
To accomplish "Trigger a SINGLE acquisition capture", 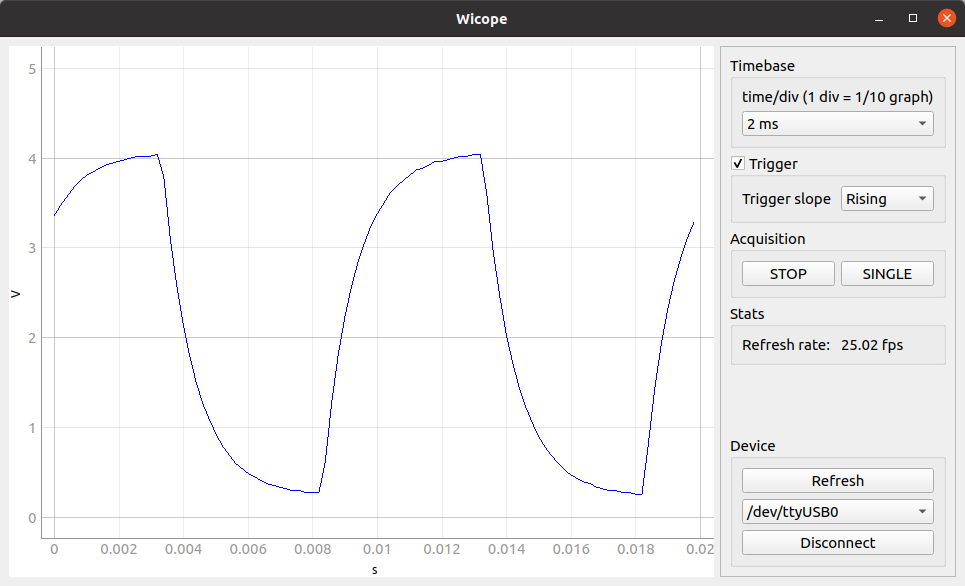I will coord(887,273).
